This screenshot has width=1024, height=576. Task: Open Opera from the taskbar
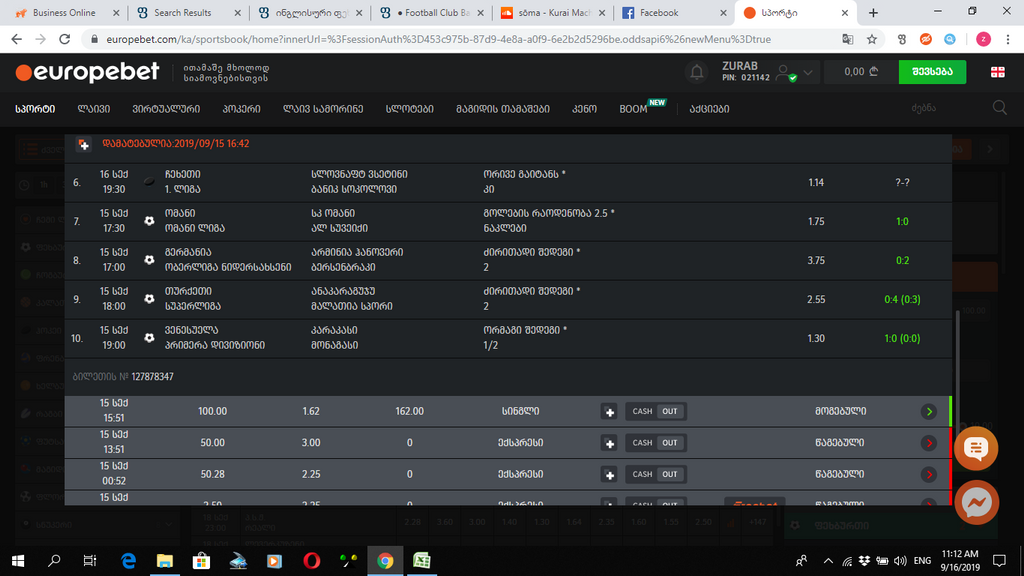[x=312, y=560]
